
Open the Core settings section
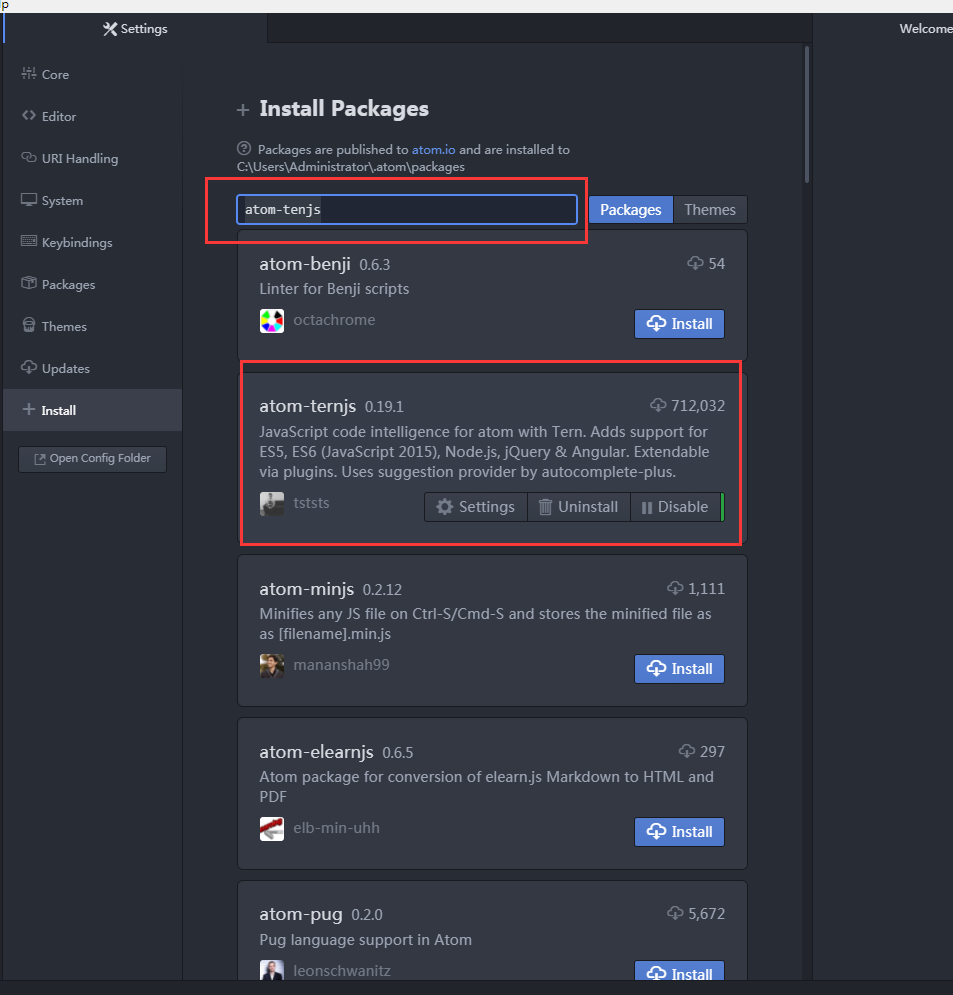[55, 74]
